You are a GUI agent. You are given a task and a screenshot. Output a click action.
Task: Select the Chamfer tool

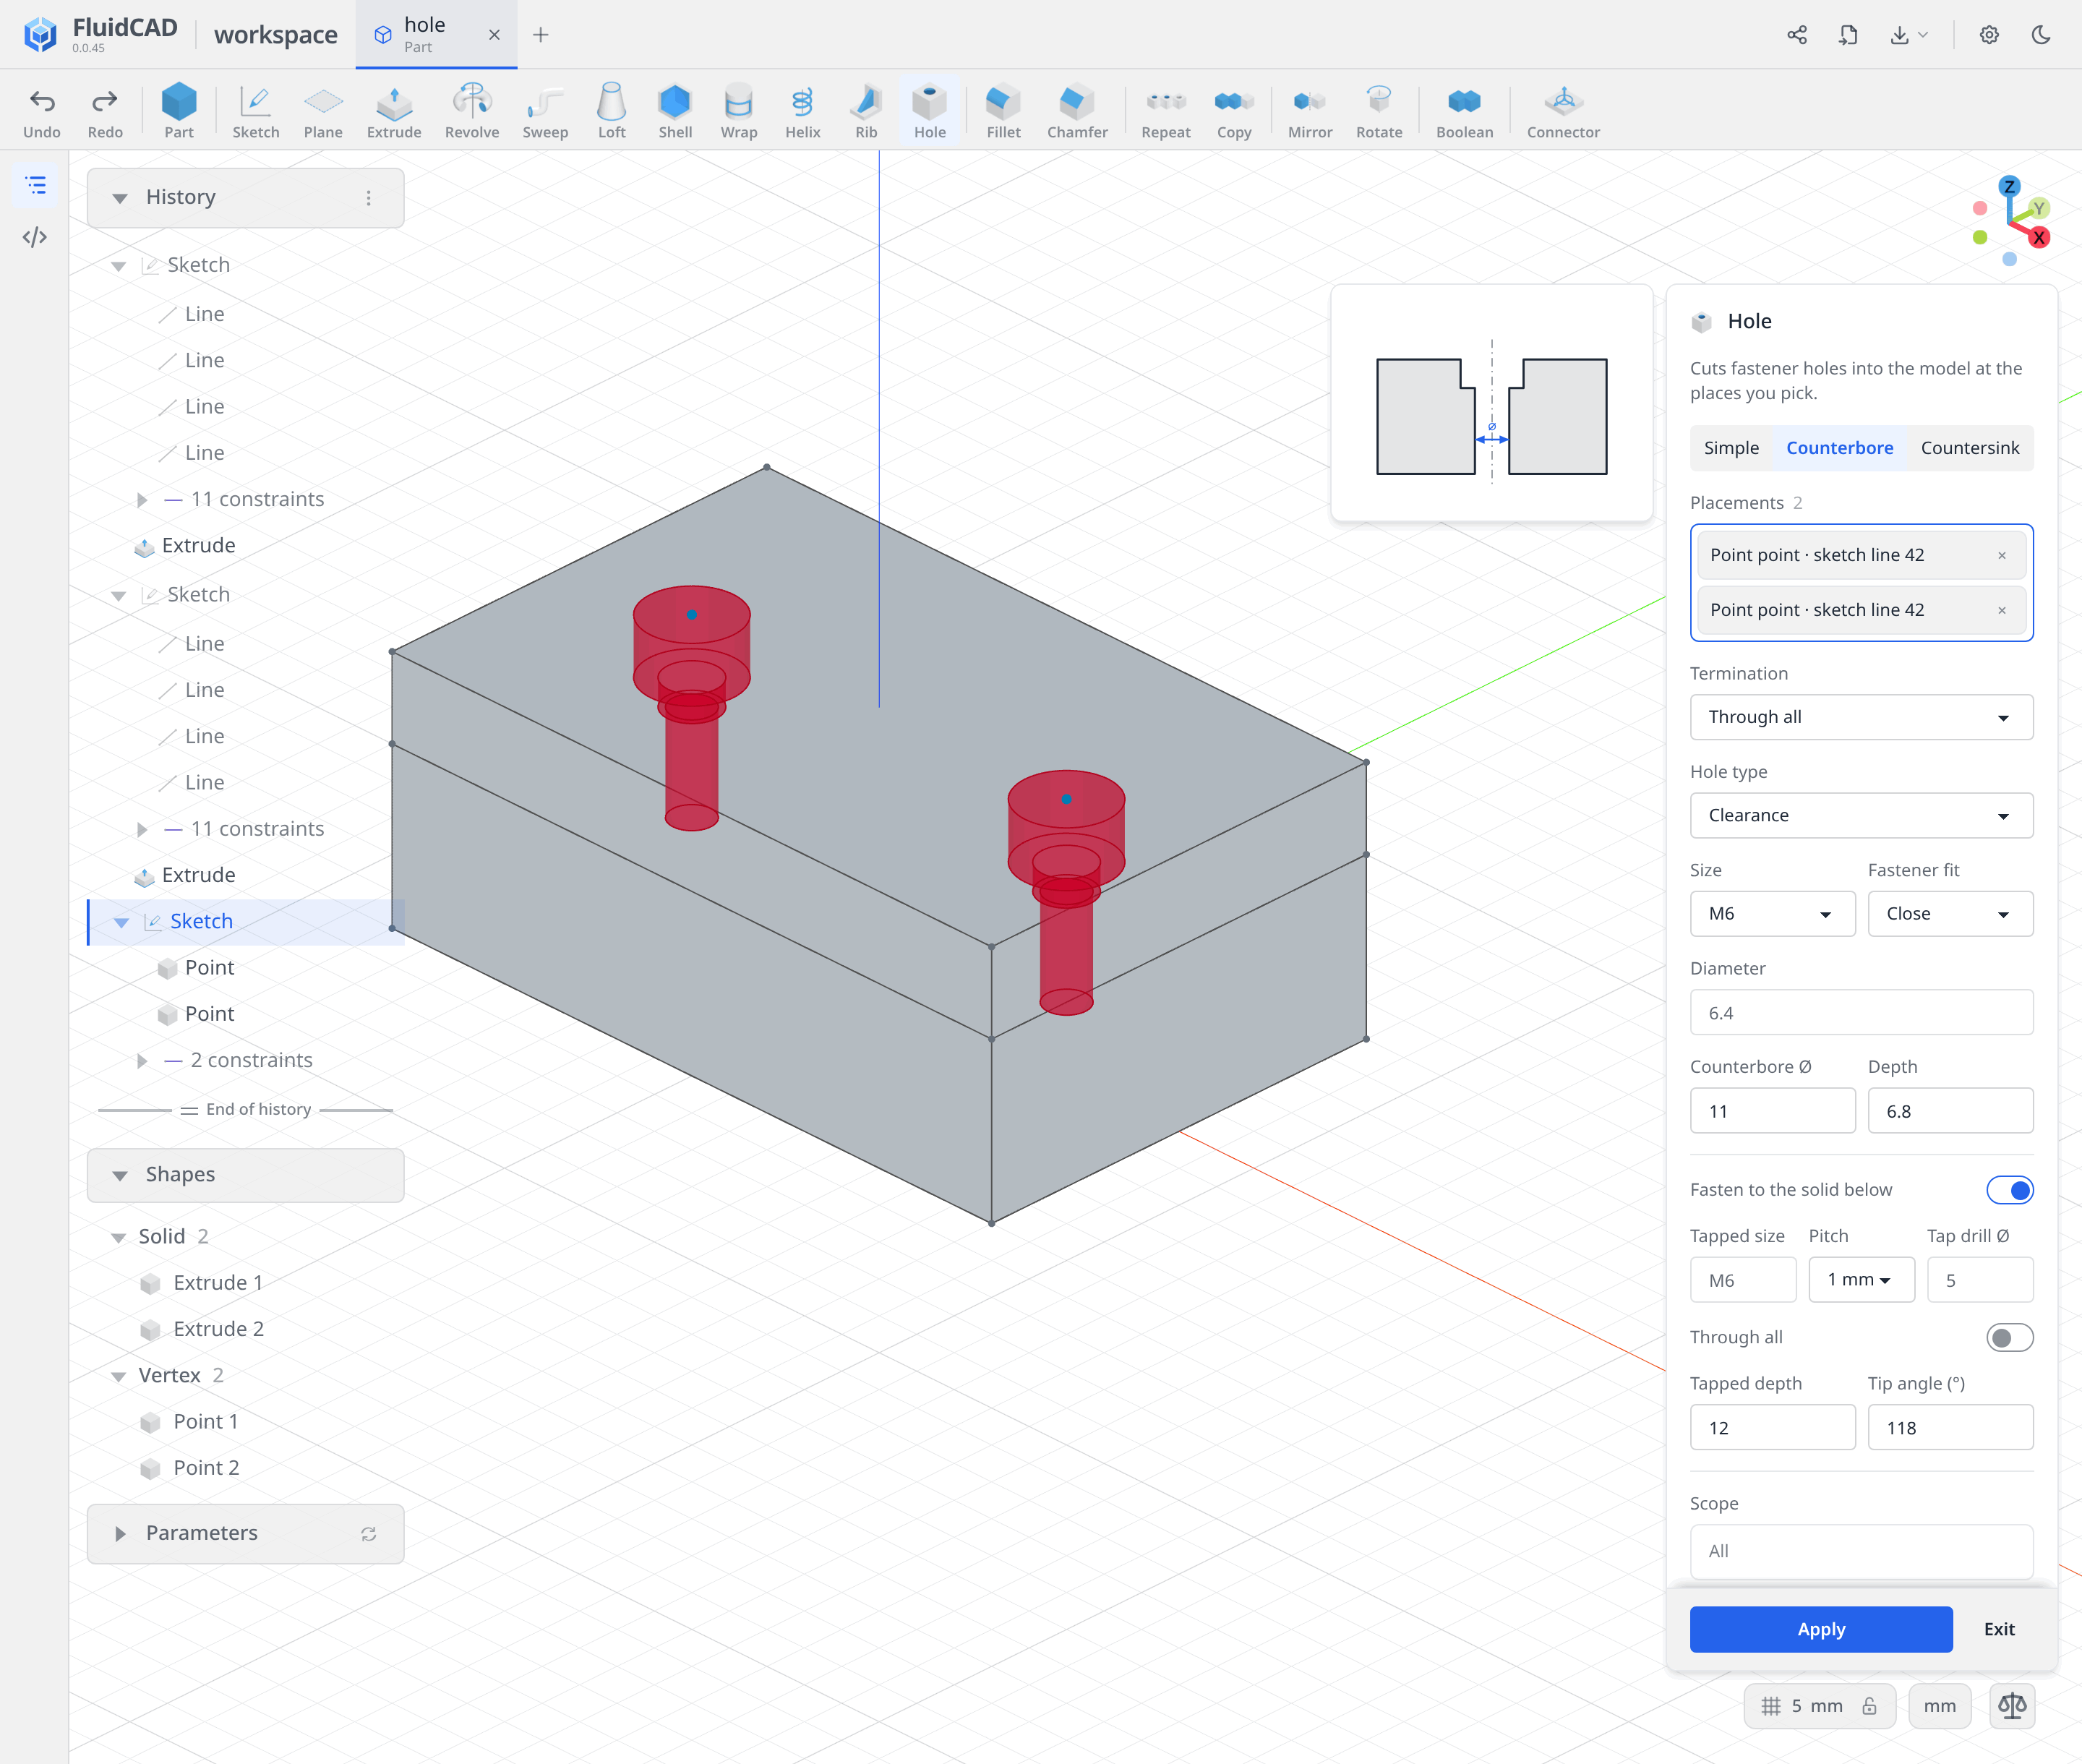(1077, 110)
